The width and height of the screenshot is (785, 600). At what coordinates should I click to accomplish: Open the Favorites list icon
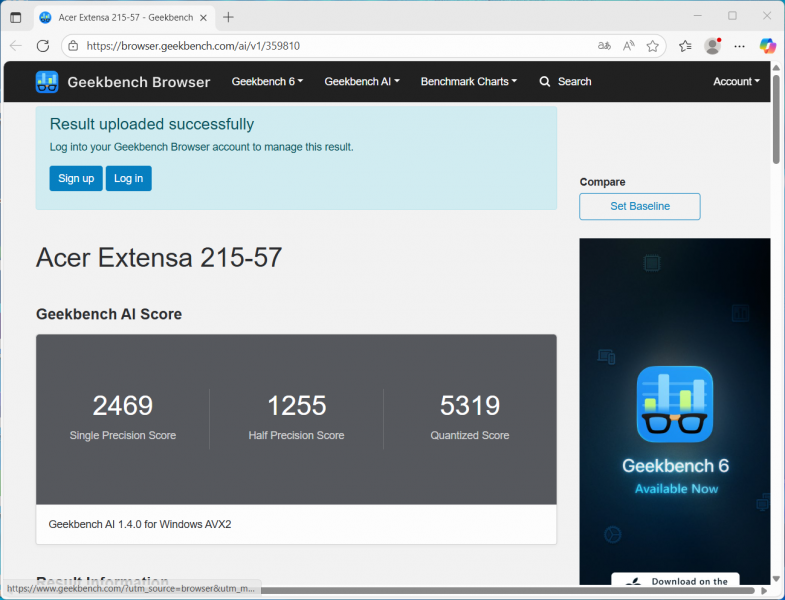[685, 46]
